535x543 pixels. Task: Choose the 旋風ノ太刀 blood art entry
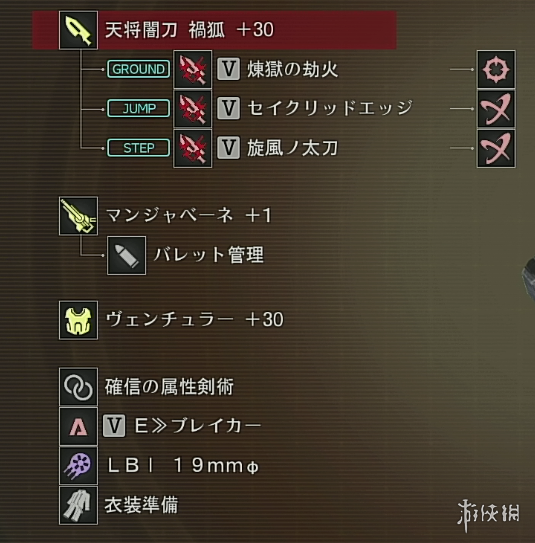(x=292, y=148)
